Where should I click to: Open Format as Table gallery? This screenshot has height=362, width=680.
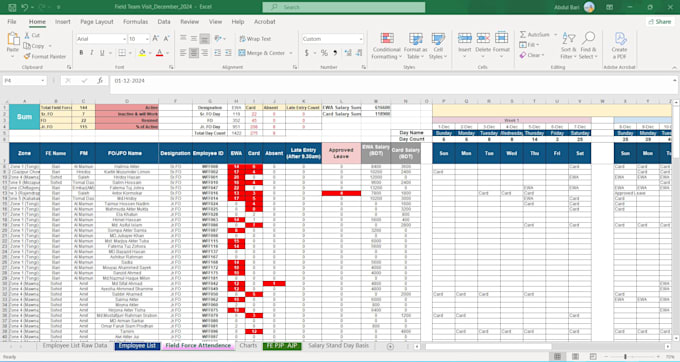(415, 46)
